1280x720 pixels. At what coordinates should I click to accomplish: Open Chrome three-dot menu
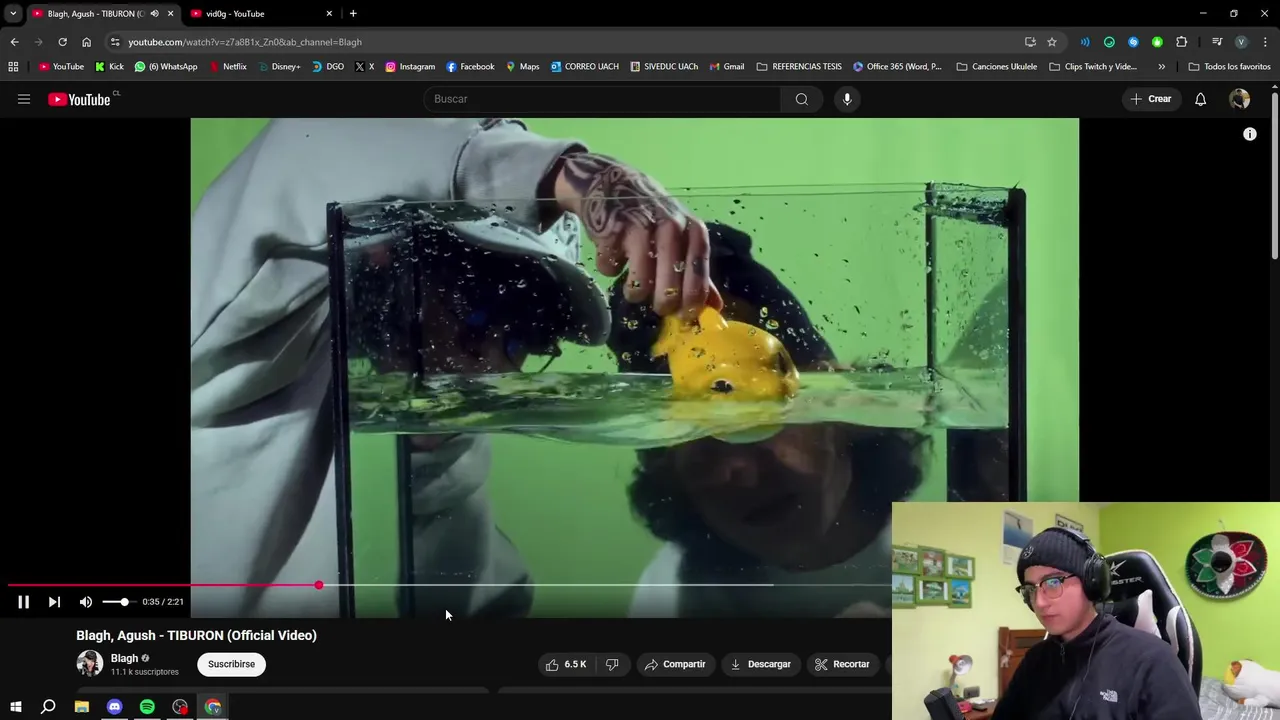(1266, 42)
